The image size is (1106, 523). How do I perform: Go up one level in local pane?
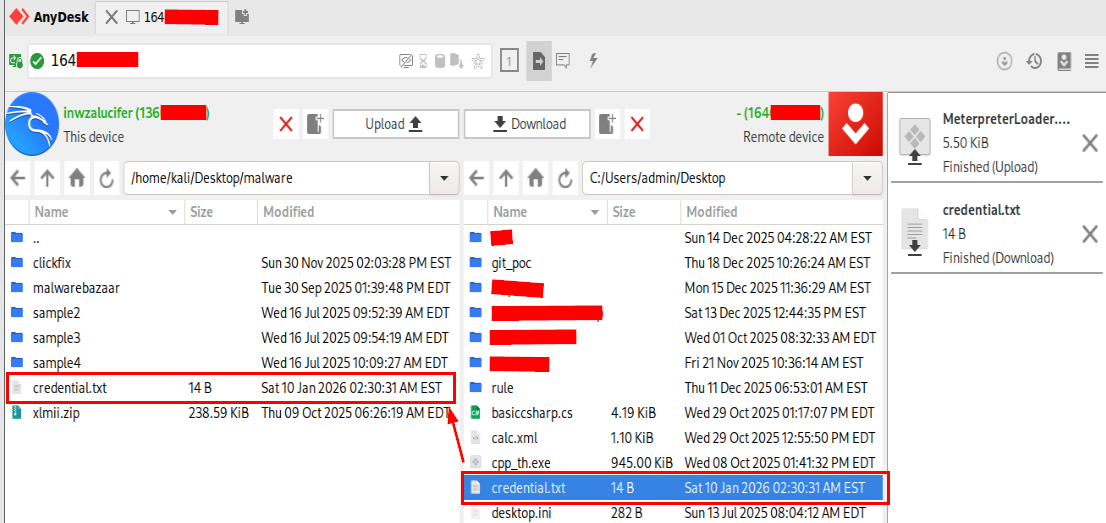pyautogui.click(x=47, y=179)
